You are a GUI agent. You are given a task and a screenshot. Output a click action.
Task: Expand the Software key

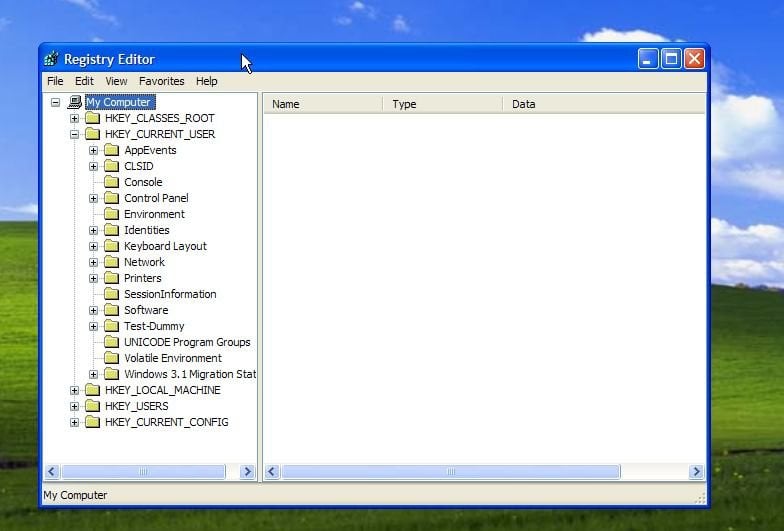click(x=94, y=310)
